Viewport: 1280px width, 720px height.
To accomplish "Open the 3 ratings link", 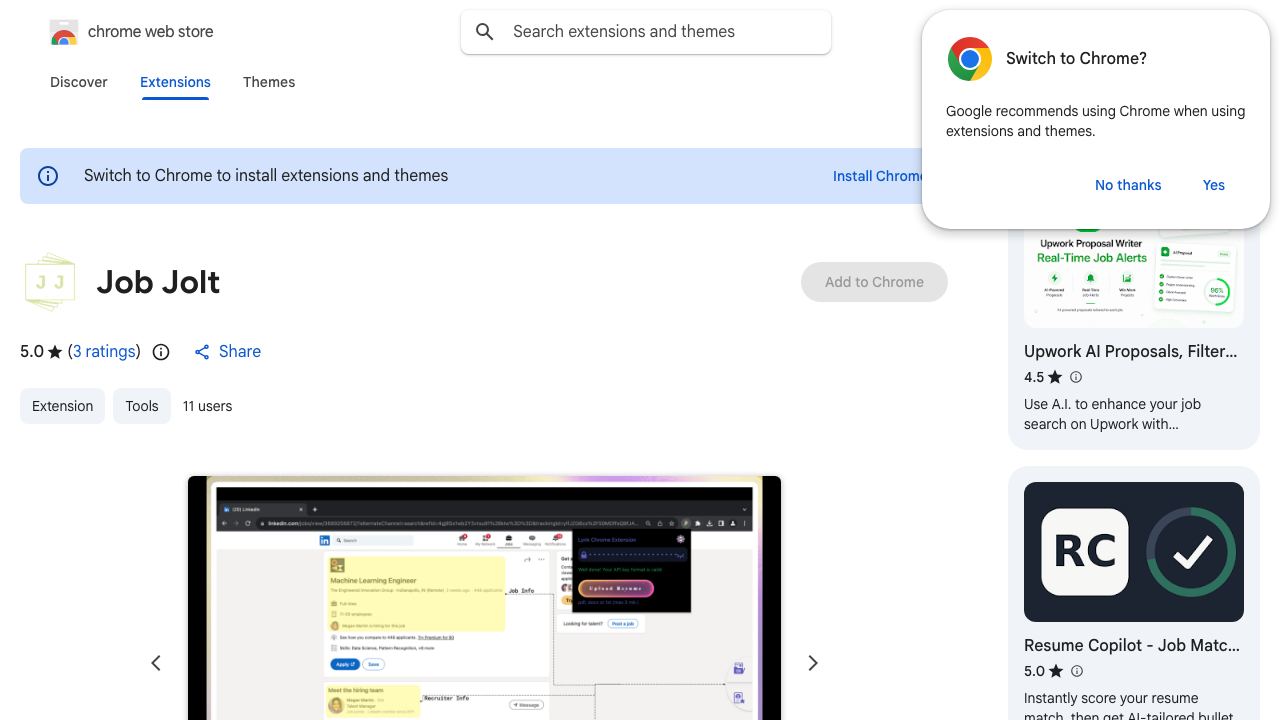I will coord(104,352).
